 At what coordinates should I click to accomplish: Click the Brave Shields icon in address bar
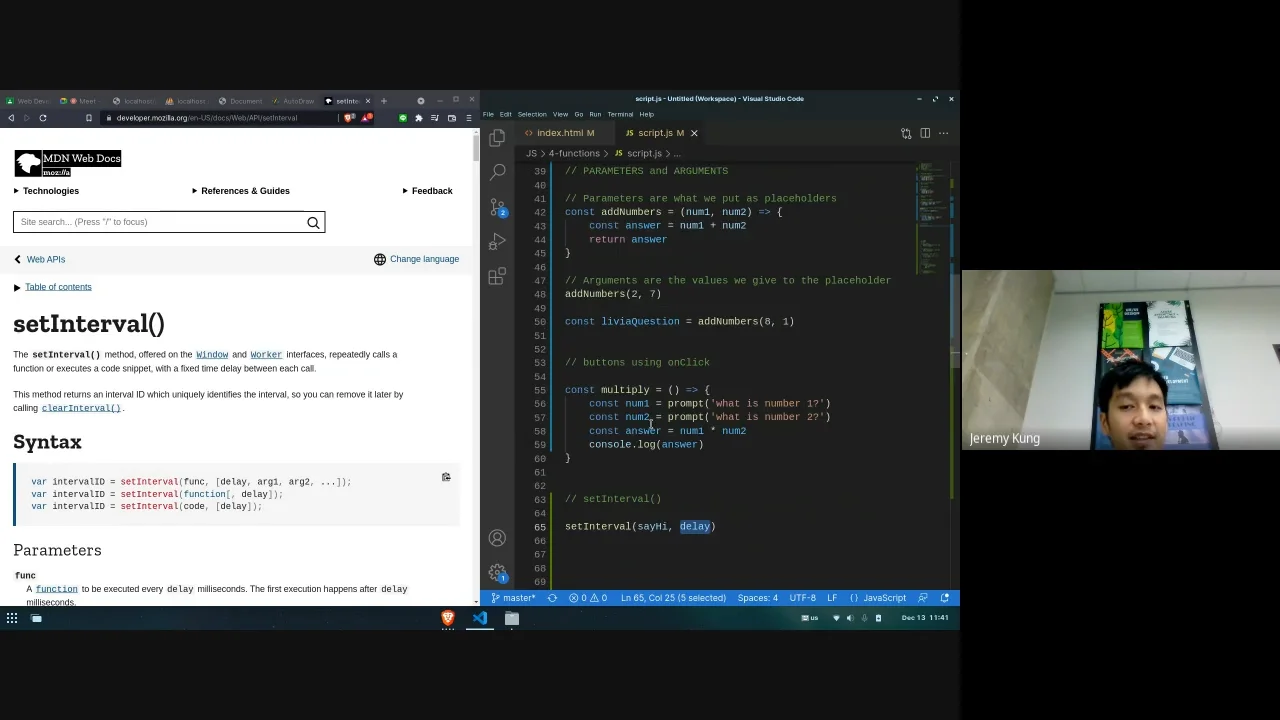(348, 118)
